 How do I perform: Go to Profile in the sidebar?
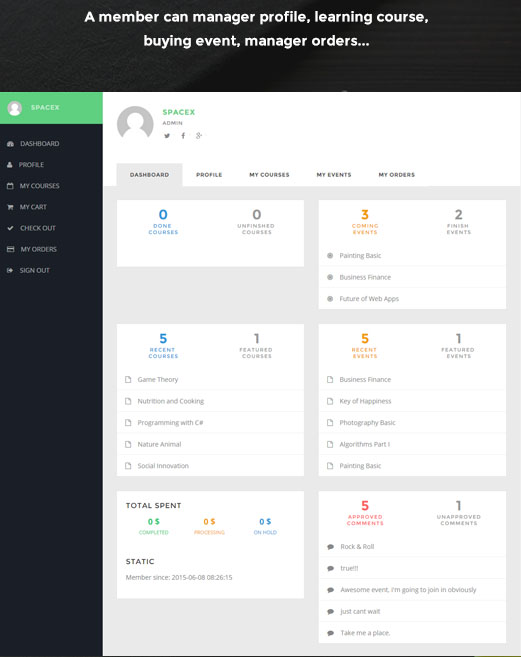pos(31,165)
